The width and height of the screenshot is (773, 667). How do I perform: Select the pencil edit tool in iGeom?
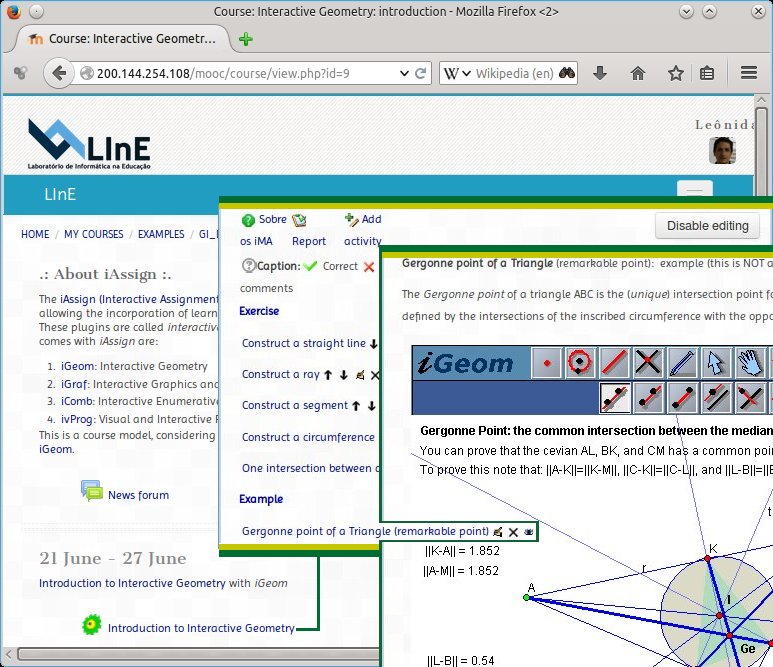pos(683,363)
